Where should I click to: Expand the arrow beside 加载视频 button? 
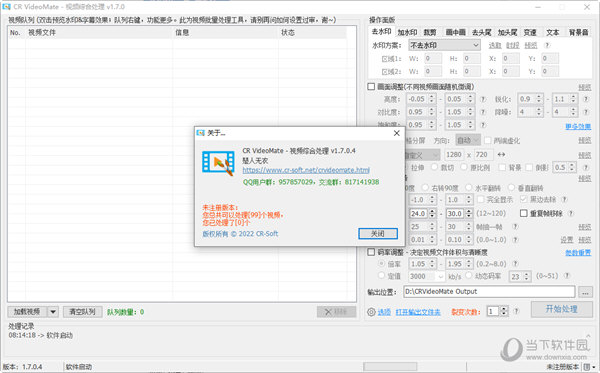pos(53,312)
